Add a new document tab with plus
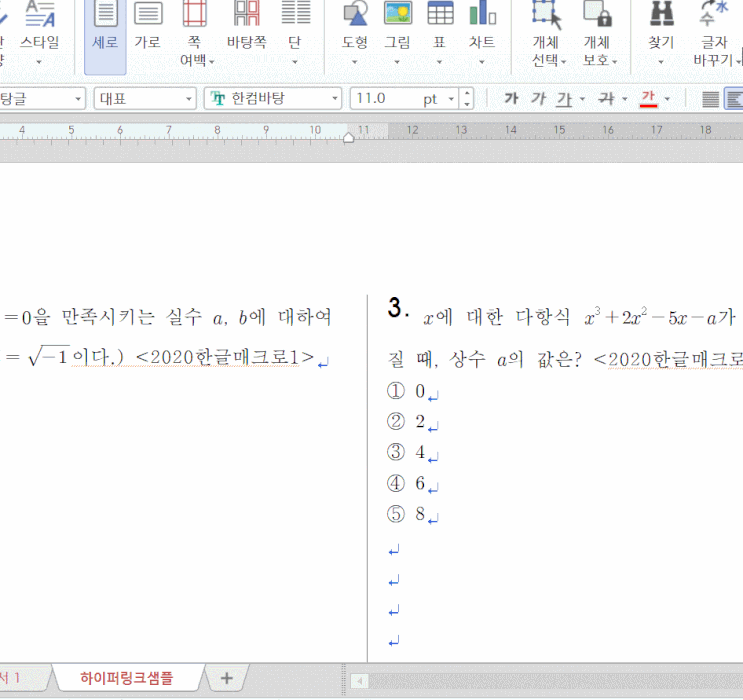The height and width of the screenshot is (700, 743). (227, 678)
